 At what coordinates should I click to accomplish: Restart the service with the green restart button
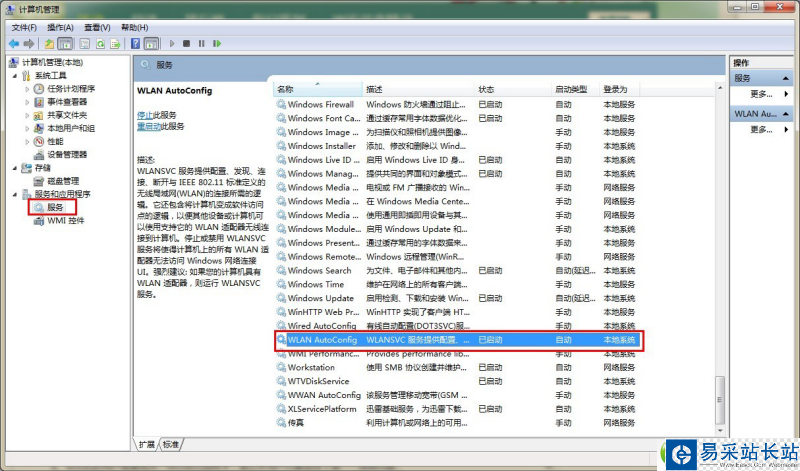click(x=217, y=44)
